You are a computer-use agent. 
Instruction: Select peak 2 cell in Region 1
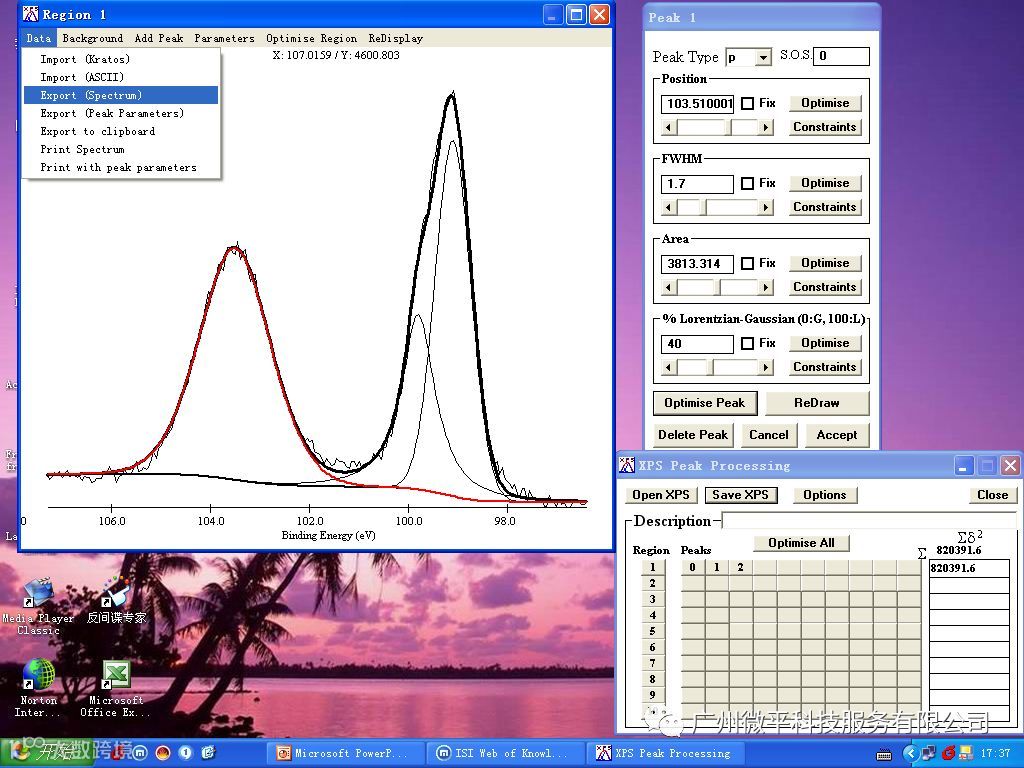click(741, 568)
